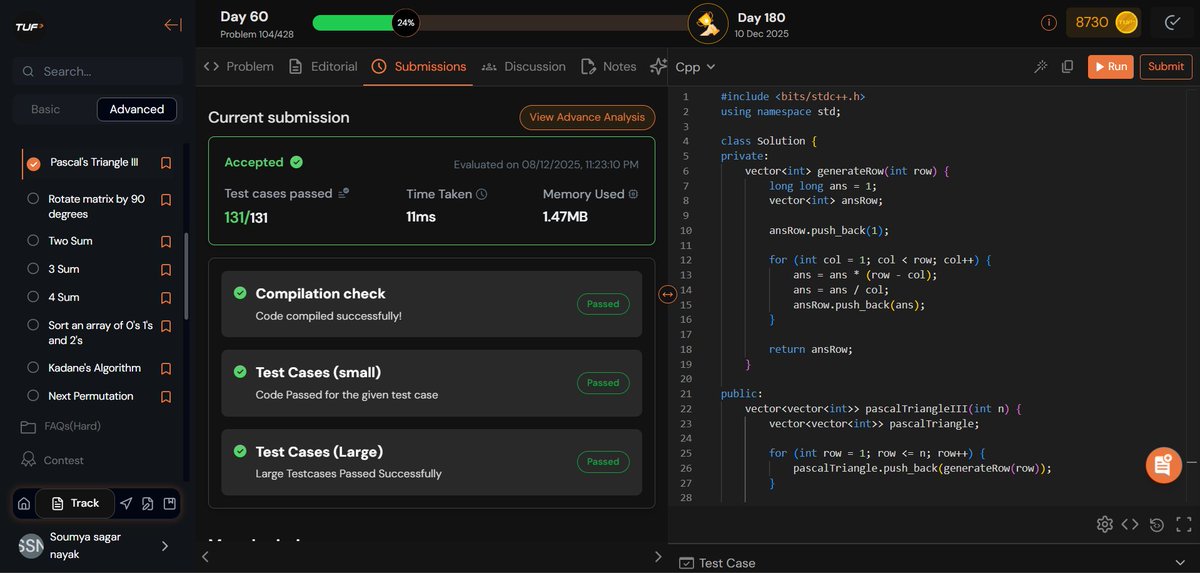
Task: Collapse the sidebar with the orange arrow icon
Action: (x=173, y=25)
